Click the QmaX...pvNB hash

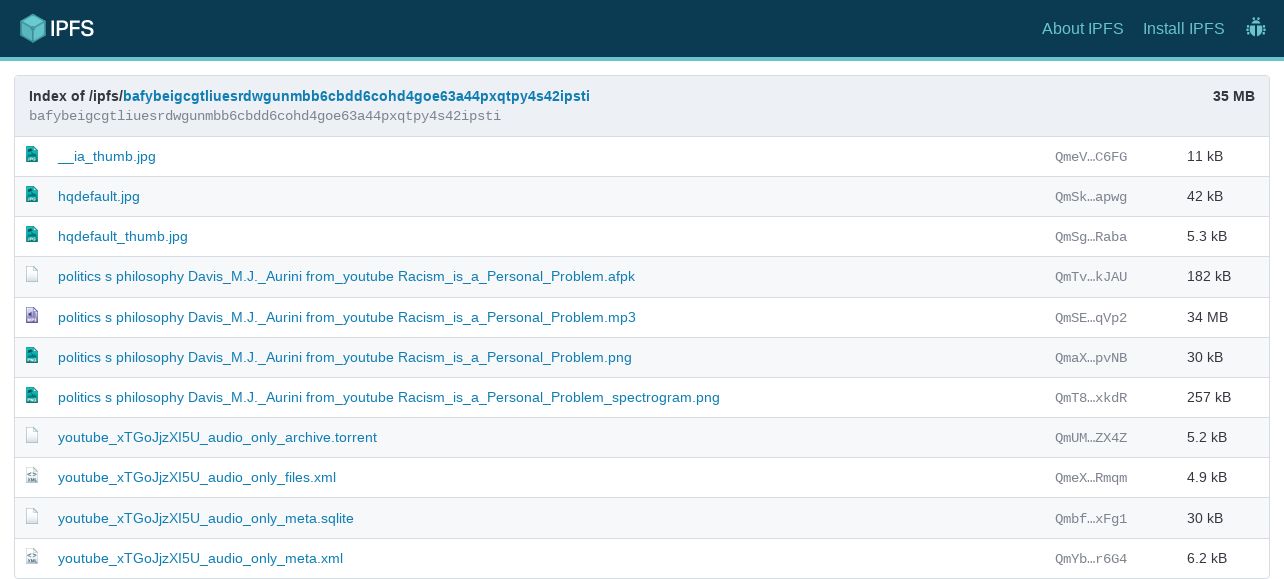point(1091,357)
